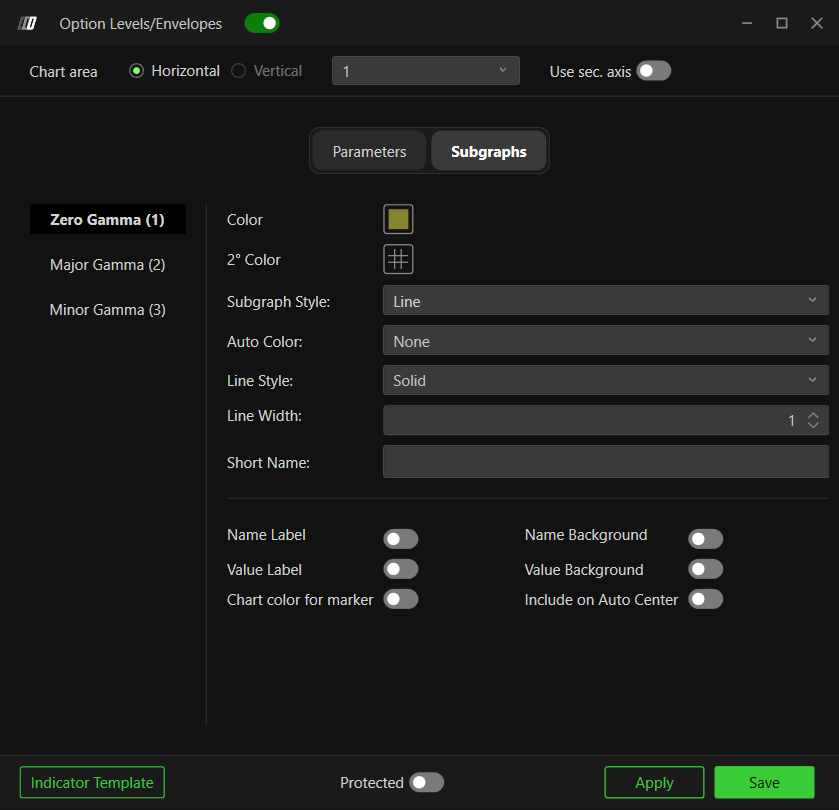Screen dimensions: 839x810
Task: Open the 2° Color grid swatch
Action: click(x=398, y=259)
